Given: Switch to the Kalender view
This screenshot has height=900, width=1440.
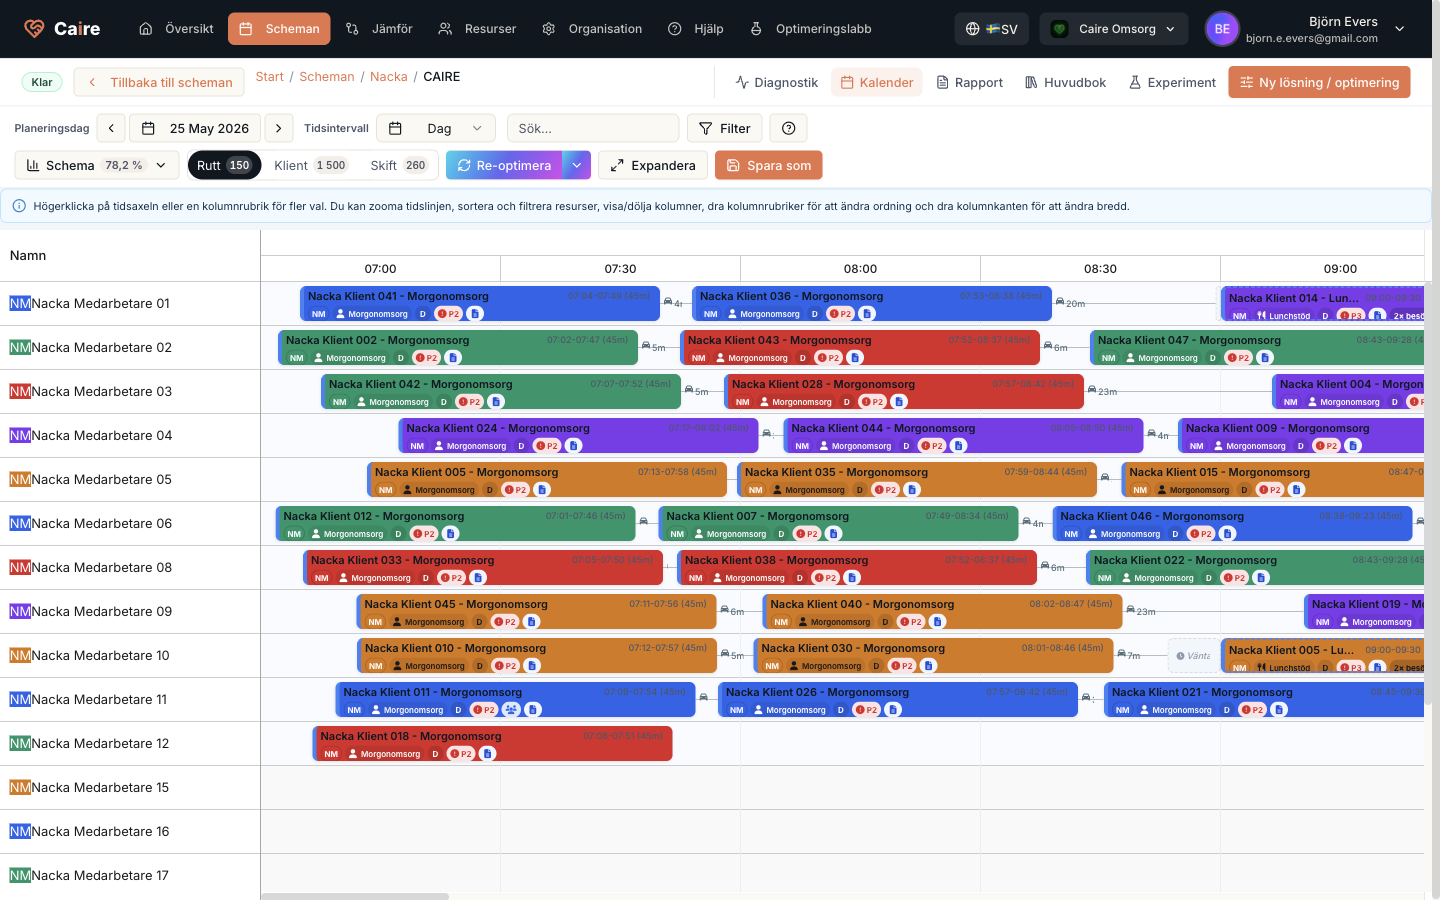Looking at the screenshot, I should [876, 82].
